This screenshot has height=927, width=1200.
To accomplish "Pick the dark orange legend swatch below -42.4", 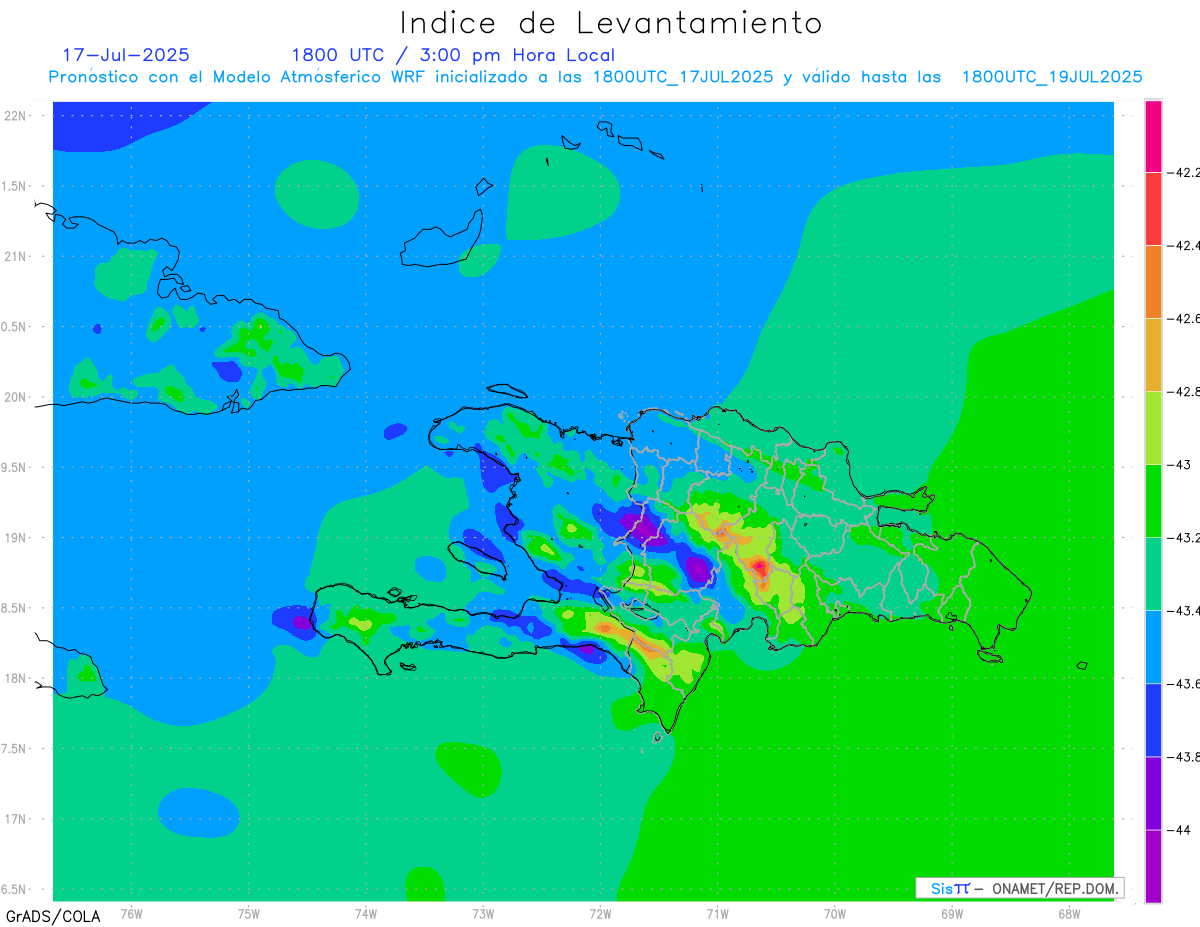I will (1153, 281).
